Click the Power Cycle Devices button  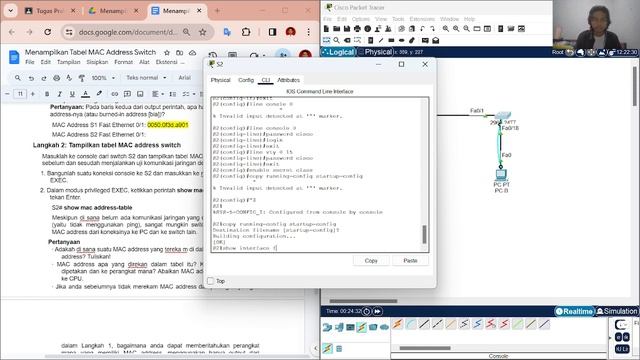pyautogui.click(x=367, y=311)
